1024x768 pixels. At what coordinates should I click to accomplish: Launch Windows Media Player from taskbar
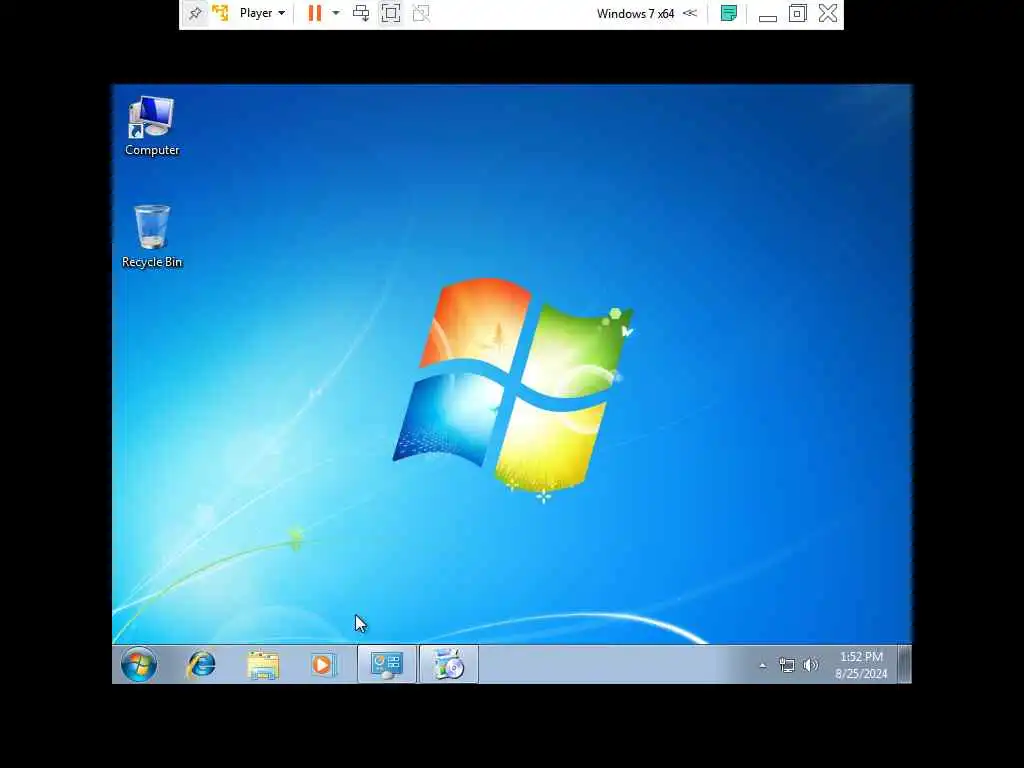coord(323,665)
